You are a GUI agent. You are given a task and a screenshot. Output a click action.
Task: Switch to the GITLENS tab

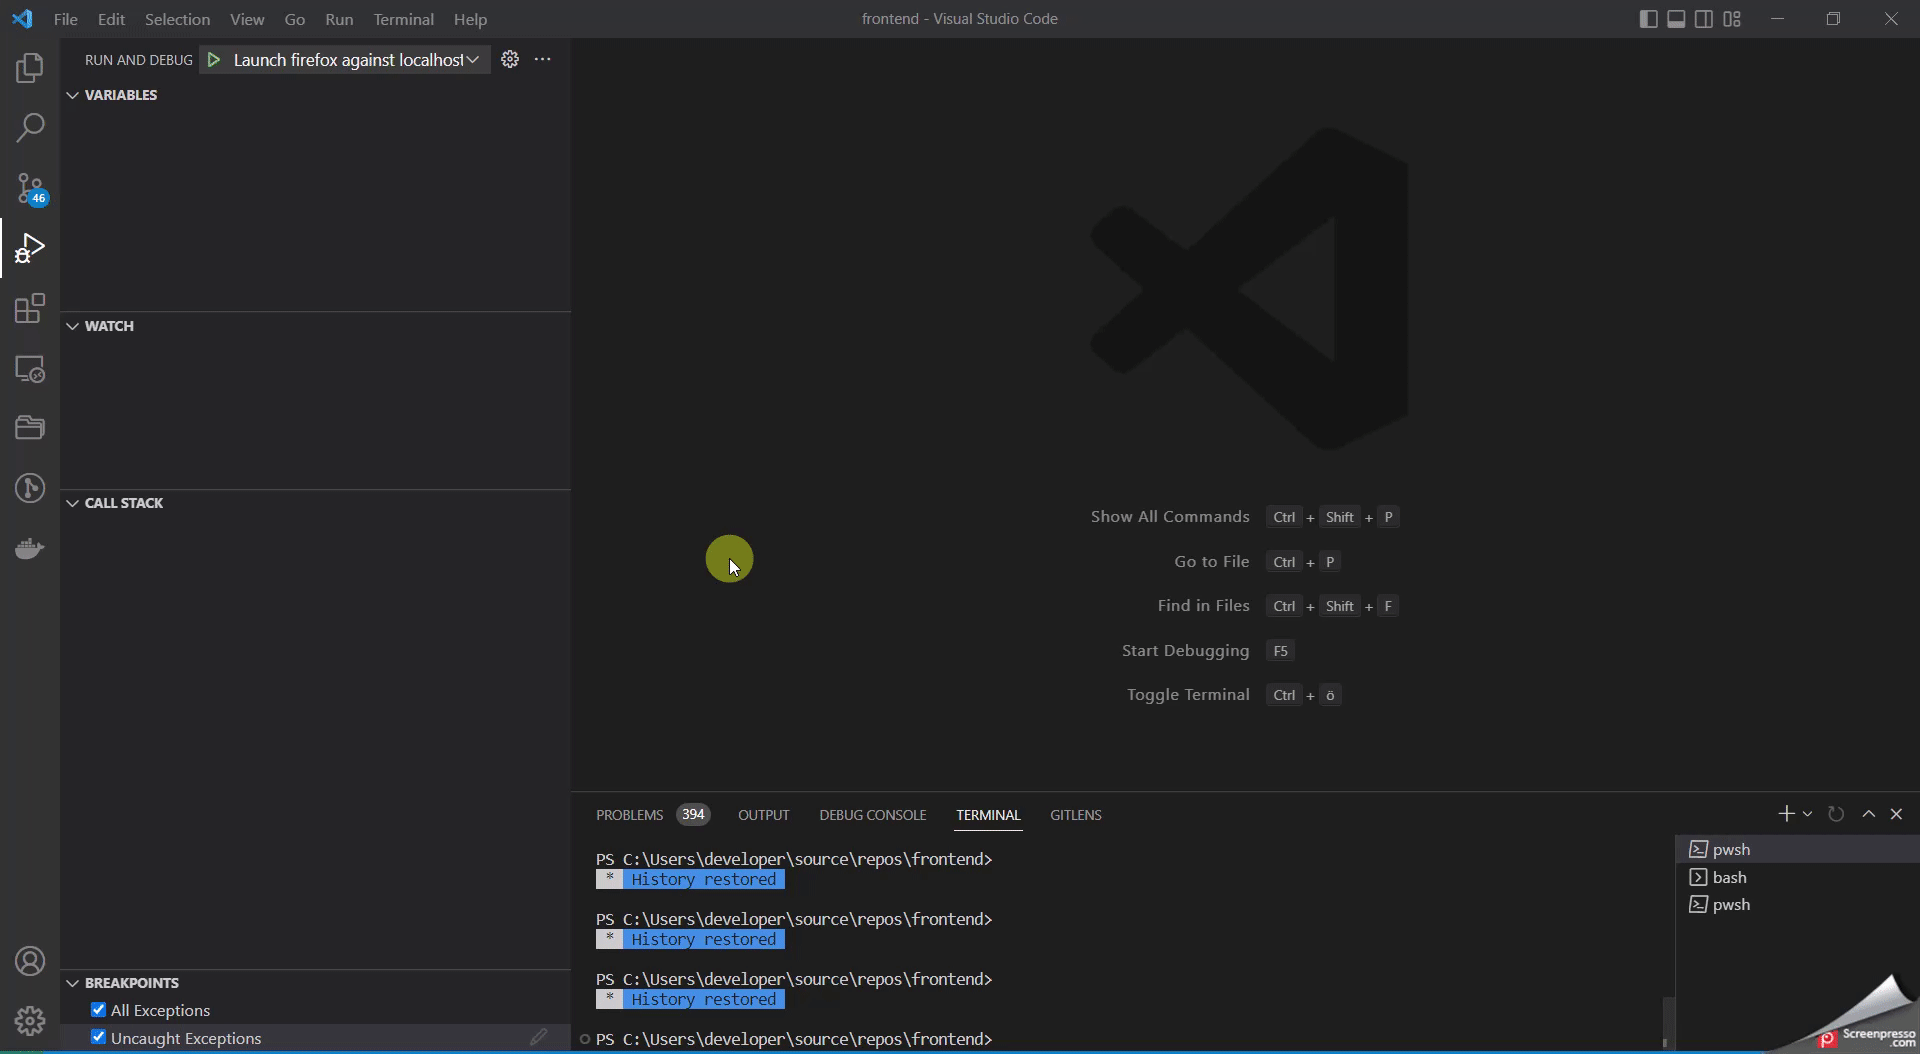tap(1076, 815)
